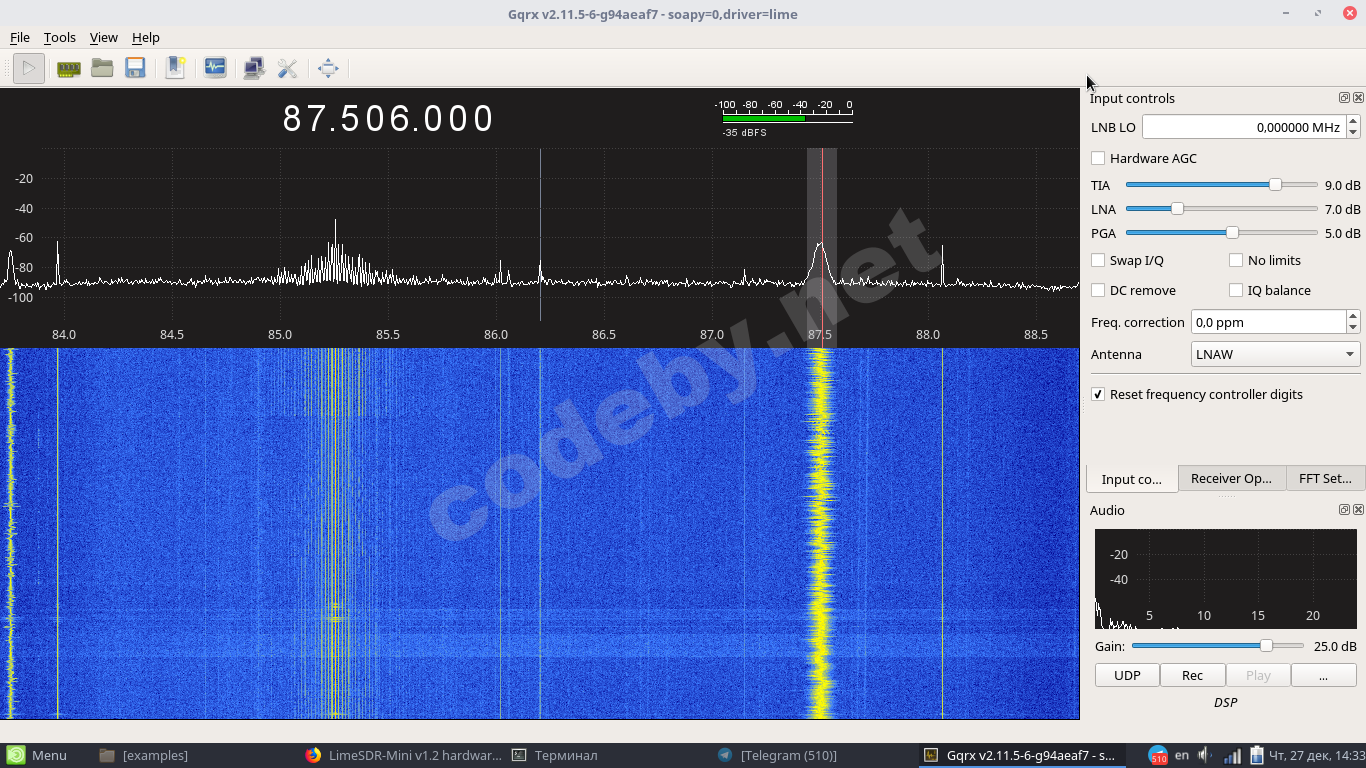Toggle full screen arrows icon in toolbar

(x=328, y=68)
